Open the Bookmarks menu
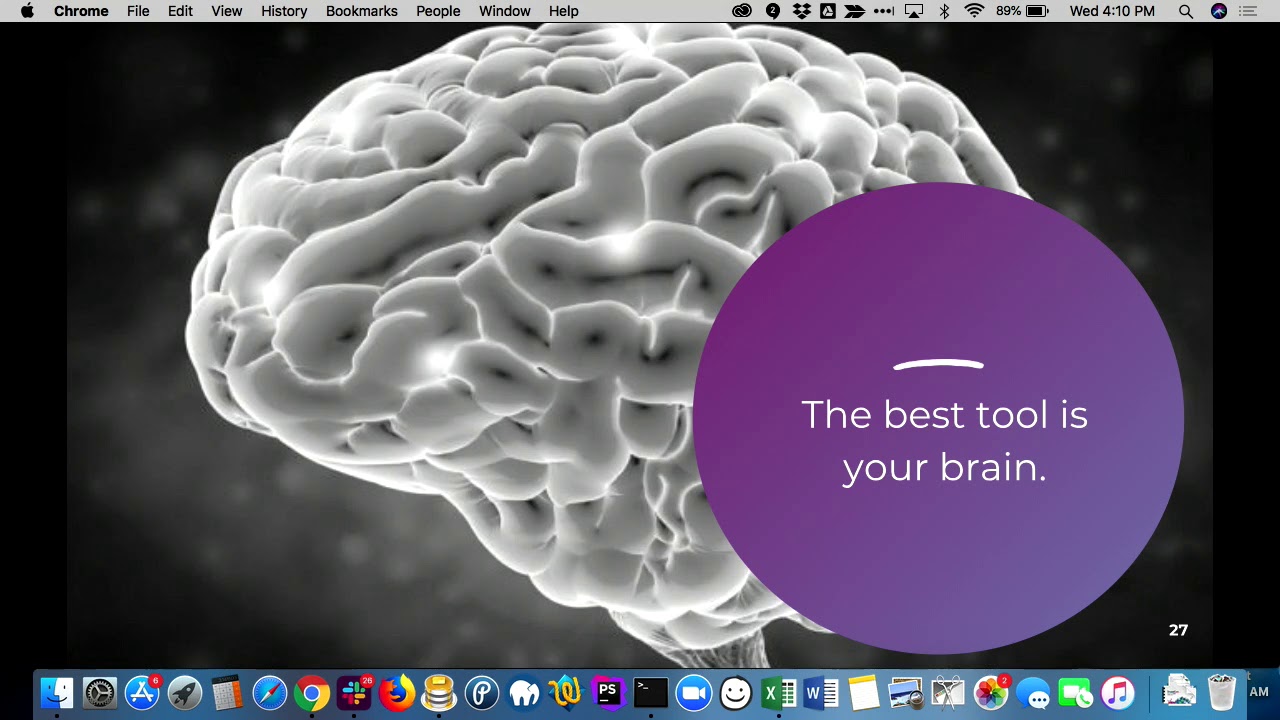The image size is (1280, 720). tap(362, 11)
